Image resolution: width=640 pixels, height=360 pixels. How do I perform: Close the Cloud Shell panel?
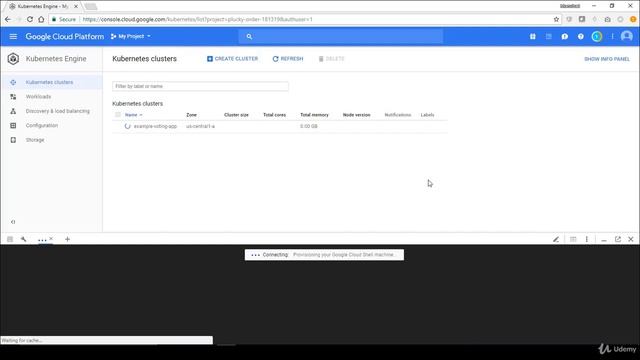click(631, 239)
